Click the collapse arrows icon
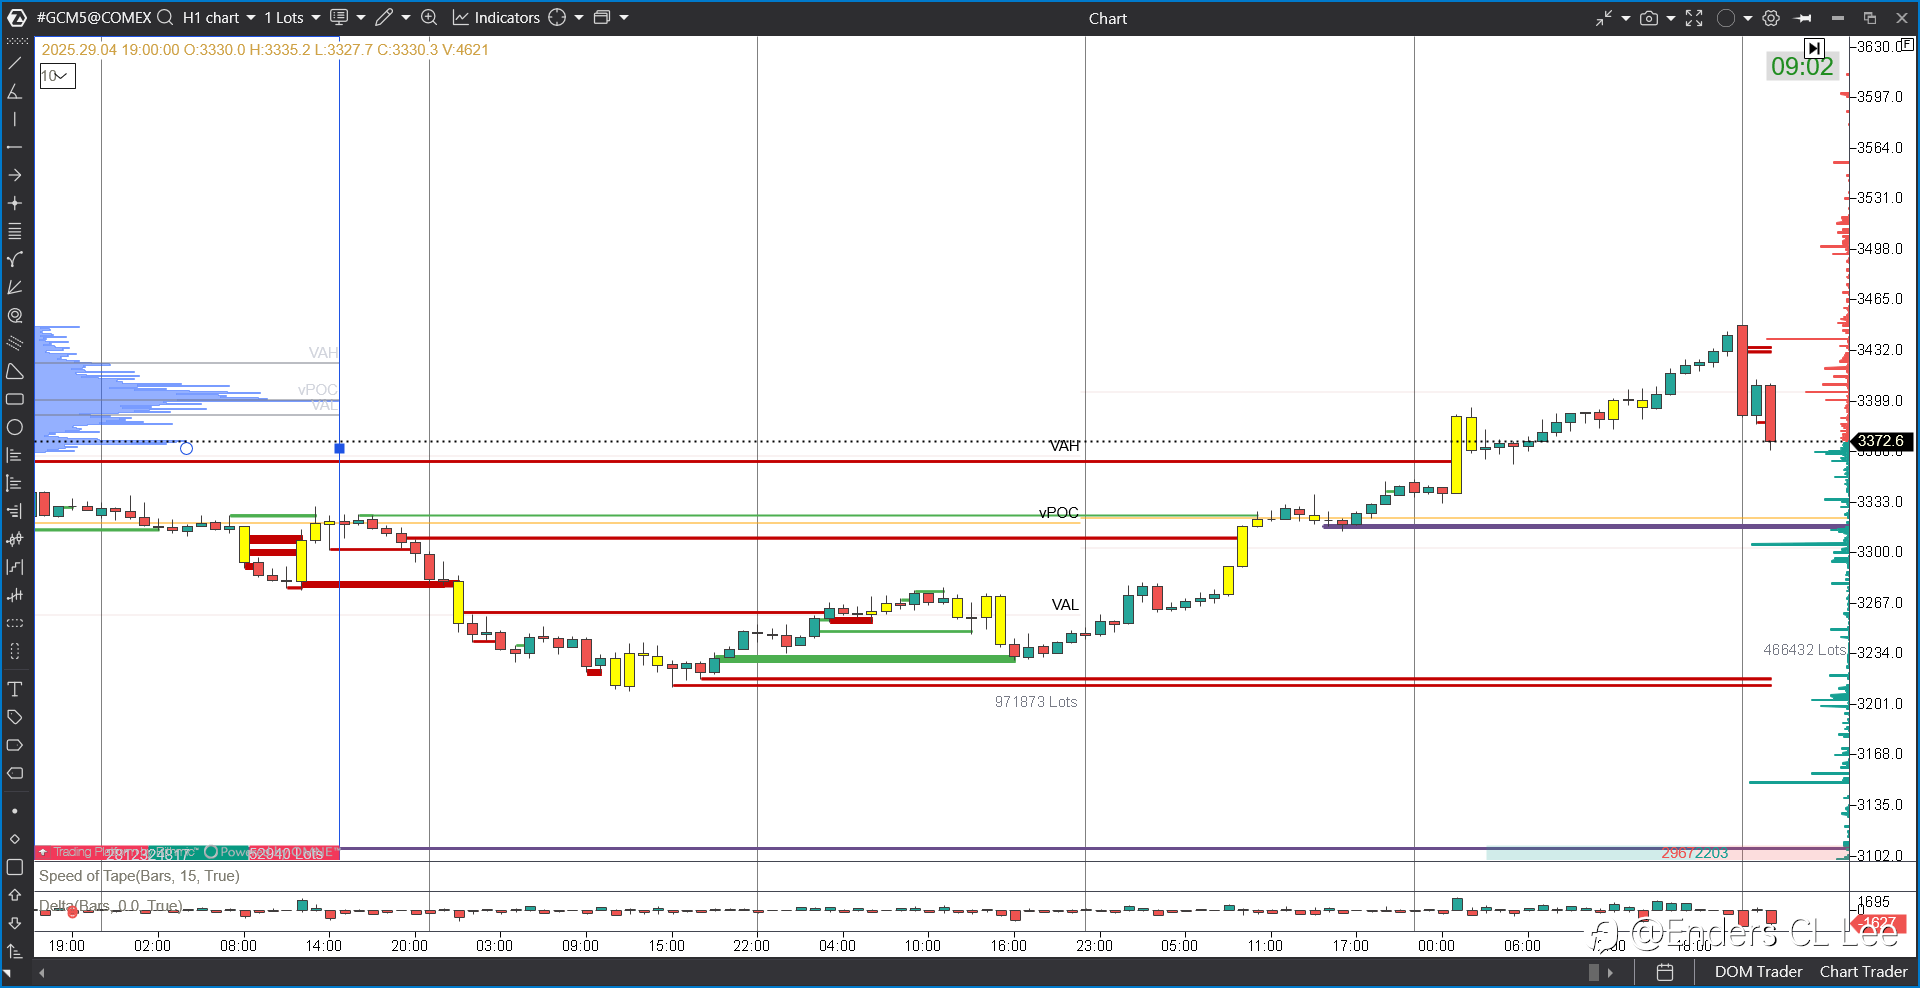 pos(1603,18)
